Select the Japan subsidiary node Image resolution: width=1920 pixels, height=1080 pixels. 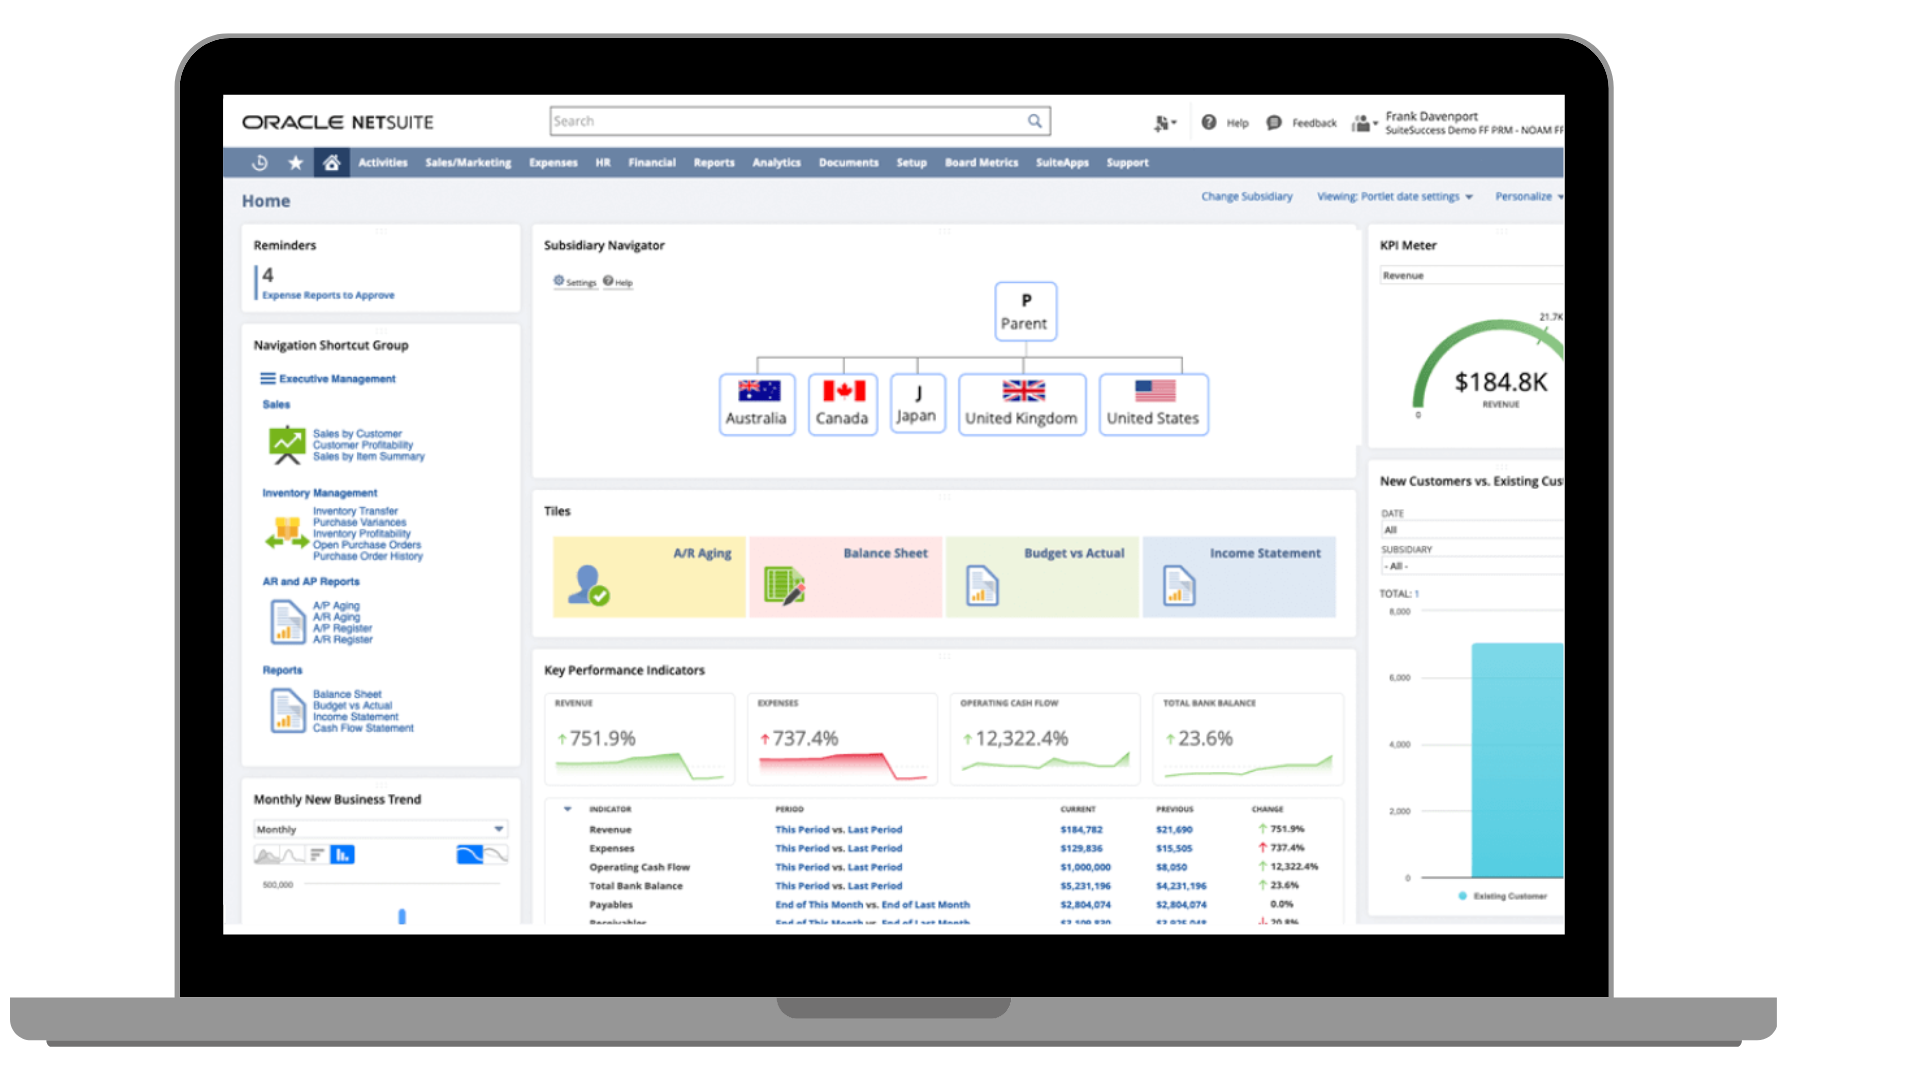pos(918,404)
